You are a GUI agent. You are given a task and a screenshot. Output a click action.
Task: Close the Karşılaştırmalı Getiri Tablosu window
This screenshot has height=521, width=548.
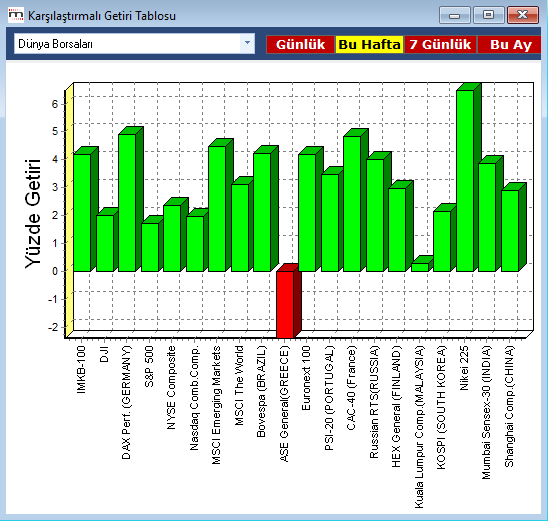522,15
